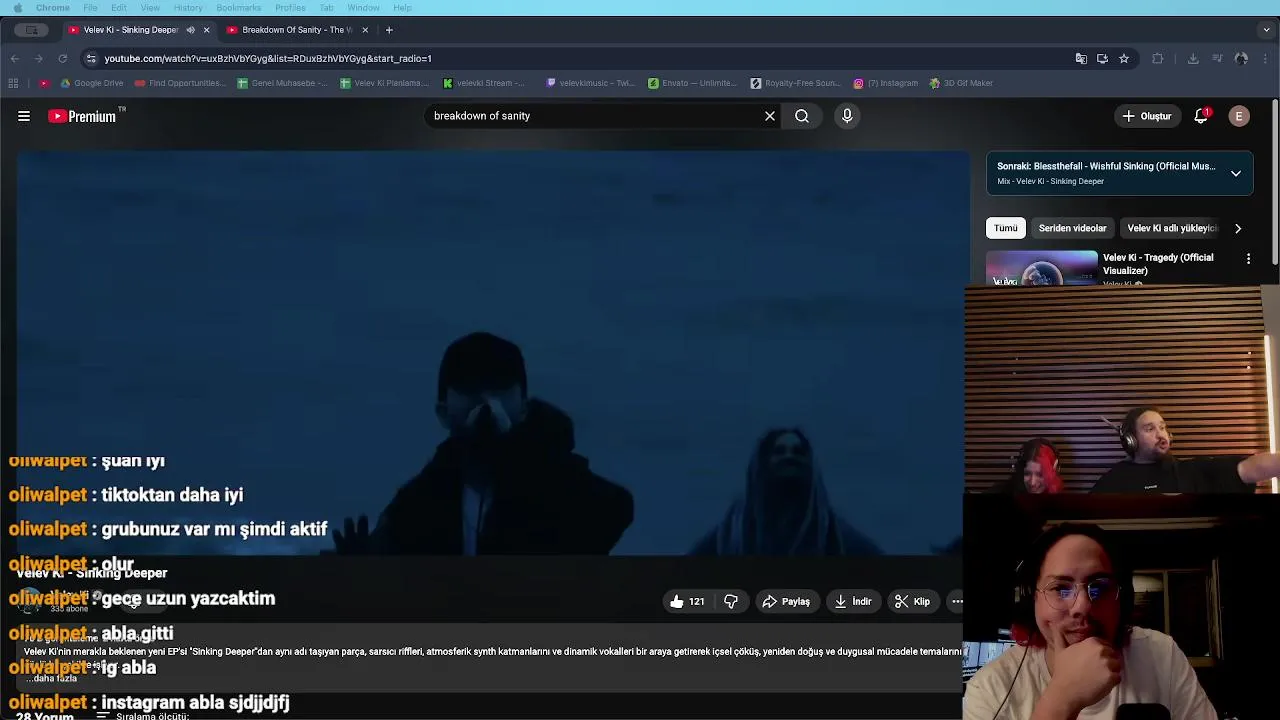Open media controls icon in toolbar
Image resolution: width=1280 pixels, height=720 pixels.
(x=1217, y=59)
